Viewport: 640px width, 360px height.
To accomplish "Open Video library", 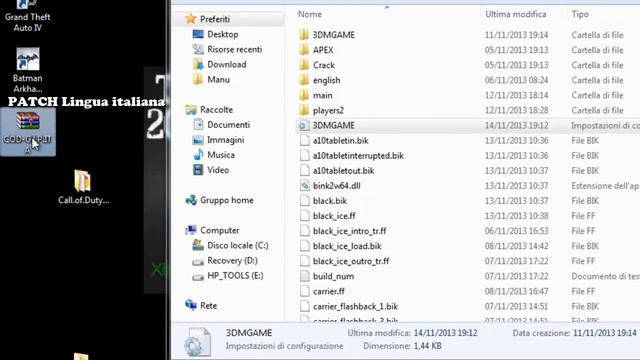I will point(218,170).
